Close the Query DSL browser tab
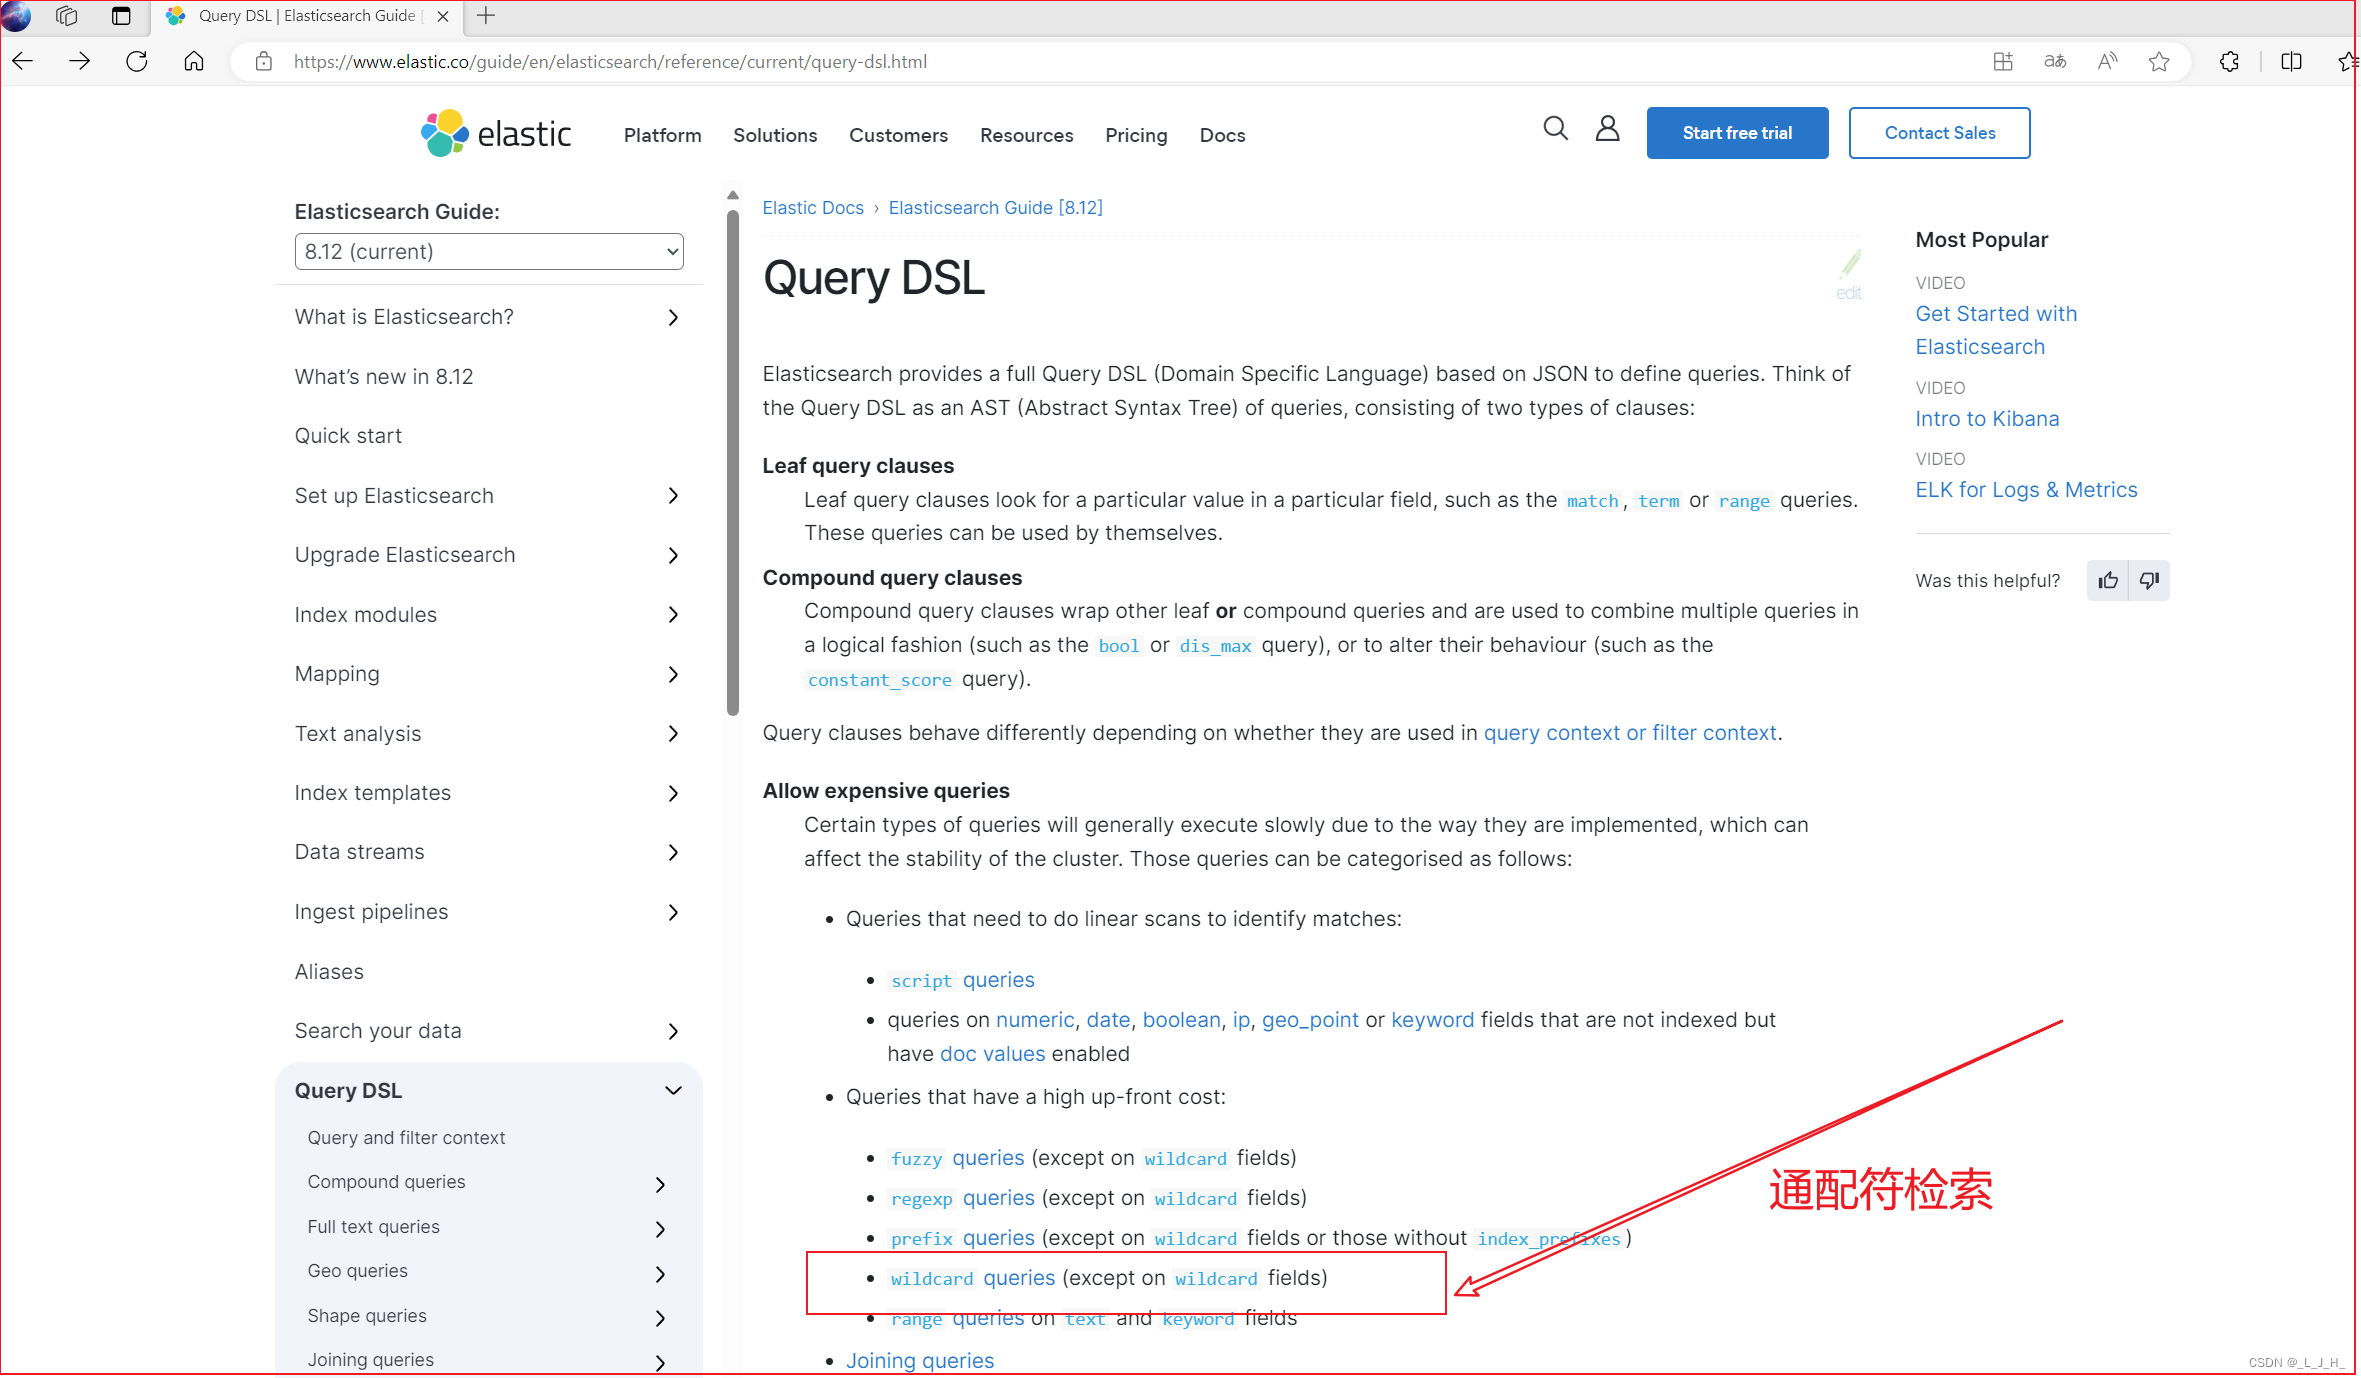Screen dimensions: 2361x1378 pyautogui.click(x=443, y=16)
